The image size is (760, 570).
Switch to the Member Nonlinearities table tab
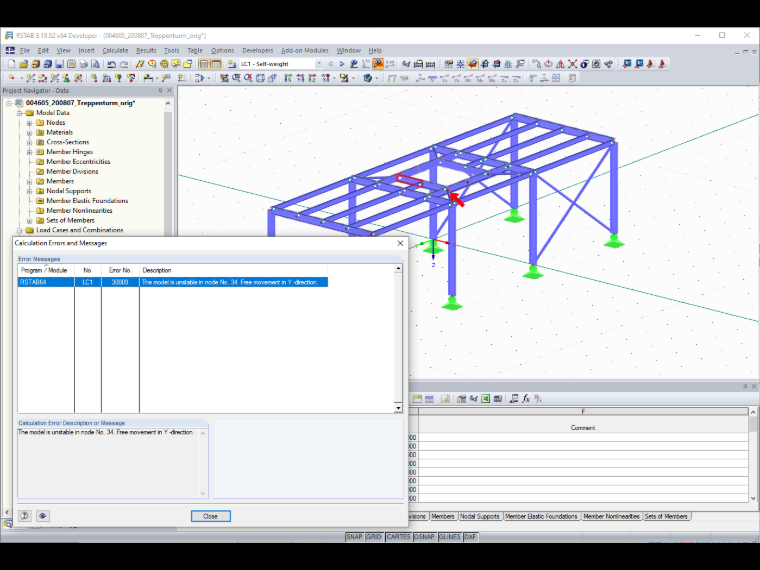pyautogui.click(x=611, y=516)
